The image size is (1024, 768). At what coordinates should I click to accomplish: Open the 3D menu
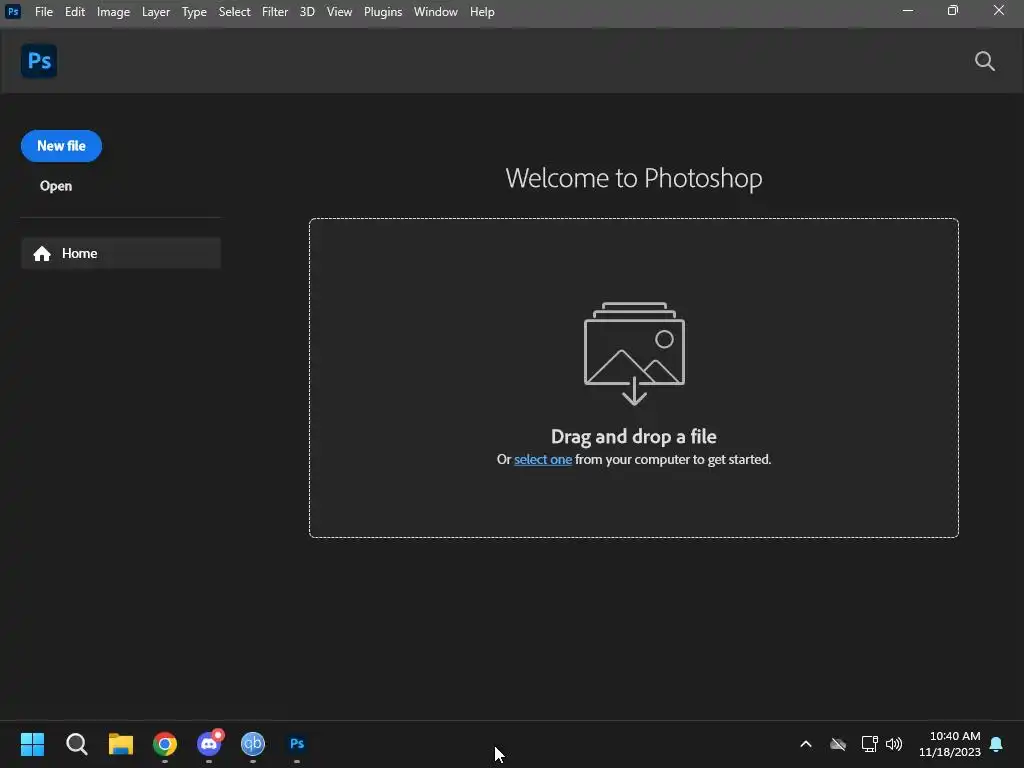point(307,12)
